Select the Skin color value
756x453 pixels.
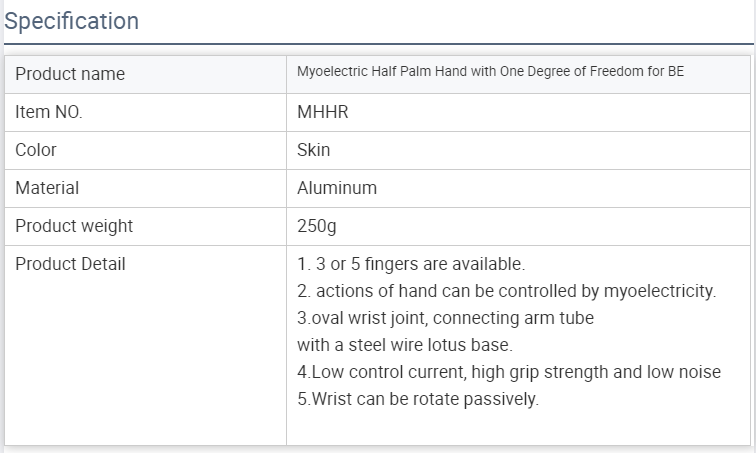point(313,150)
